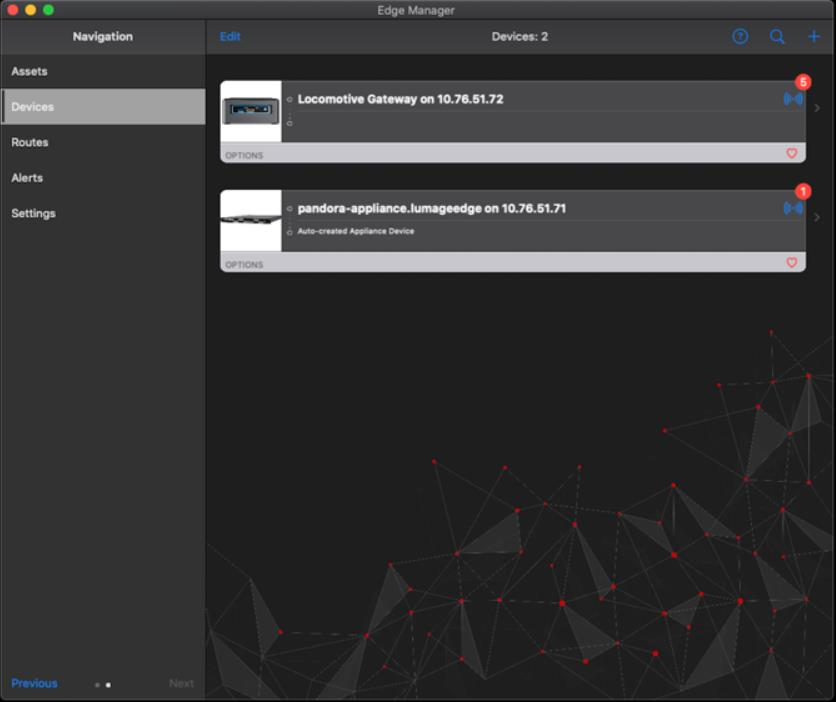Open the help question mark icon
This screenshot has width=836, height=702.
(740, 37)
